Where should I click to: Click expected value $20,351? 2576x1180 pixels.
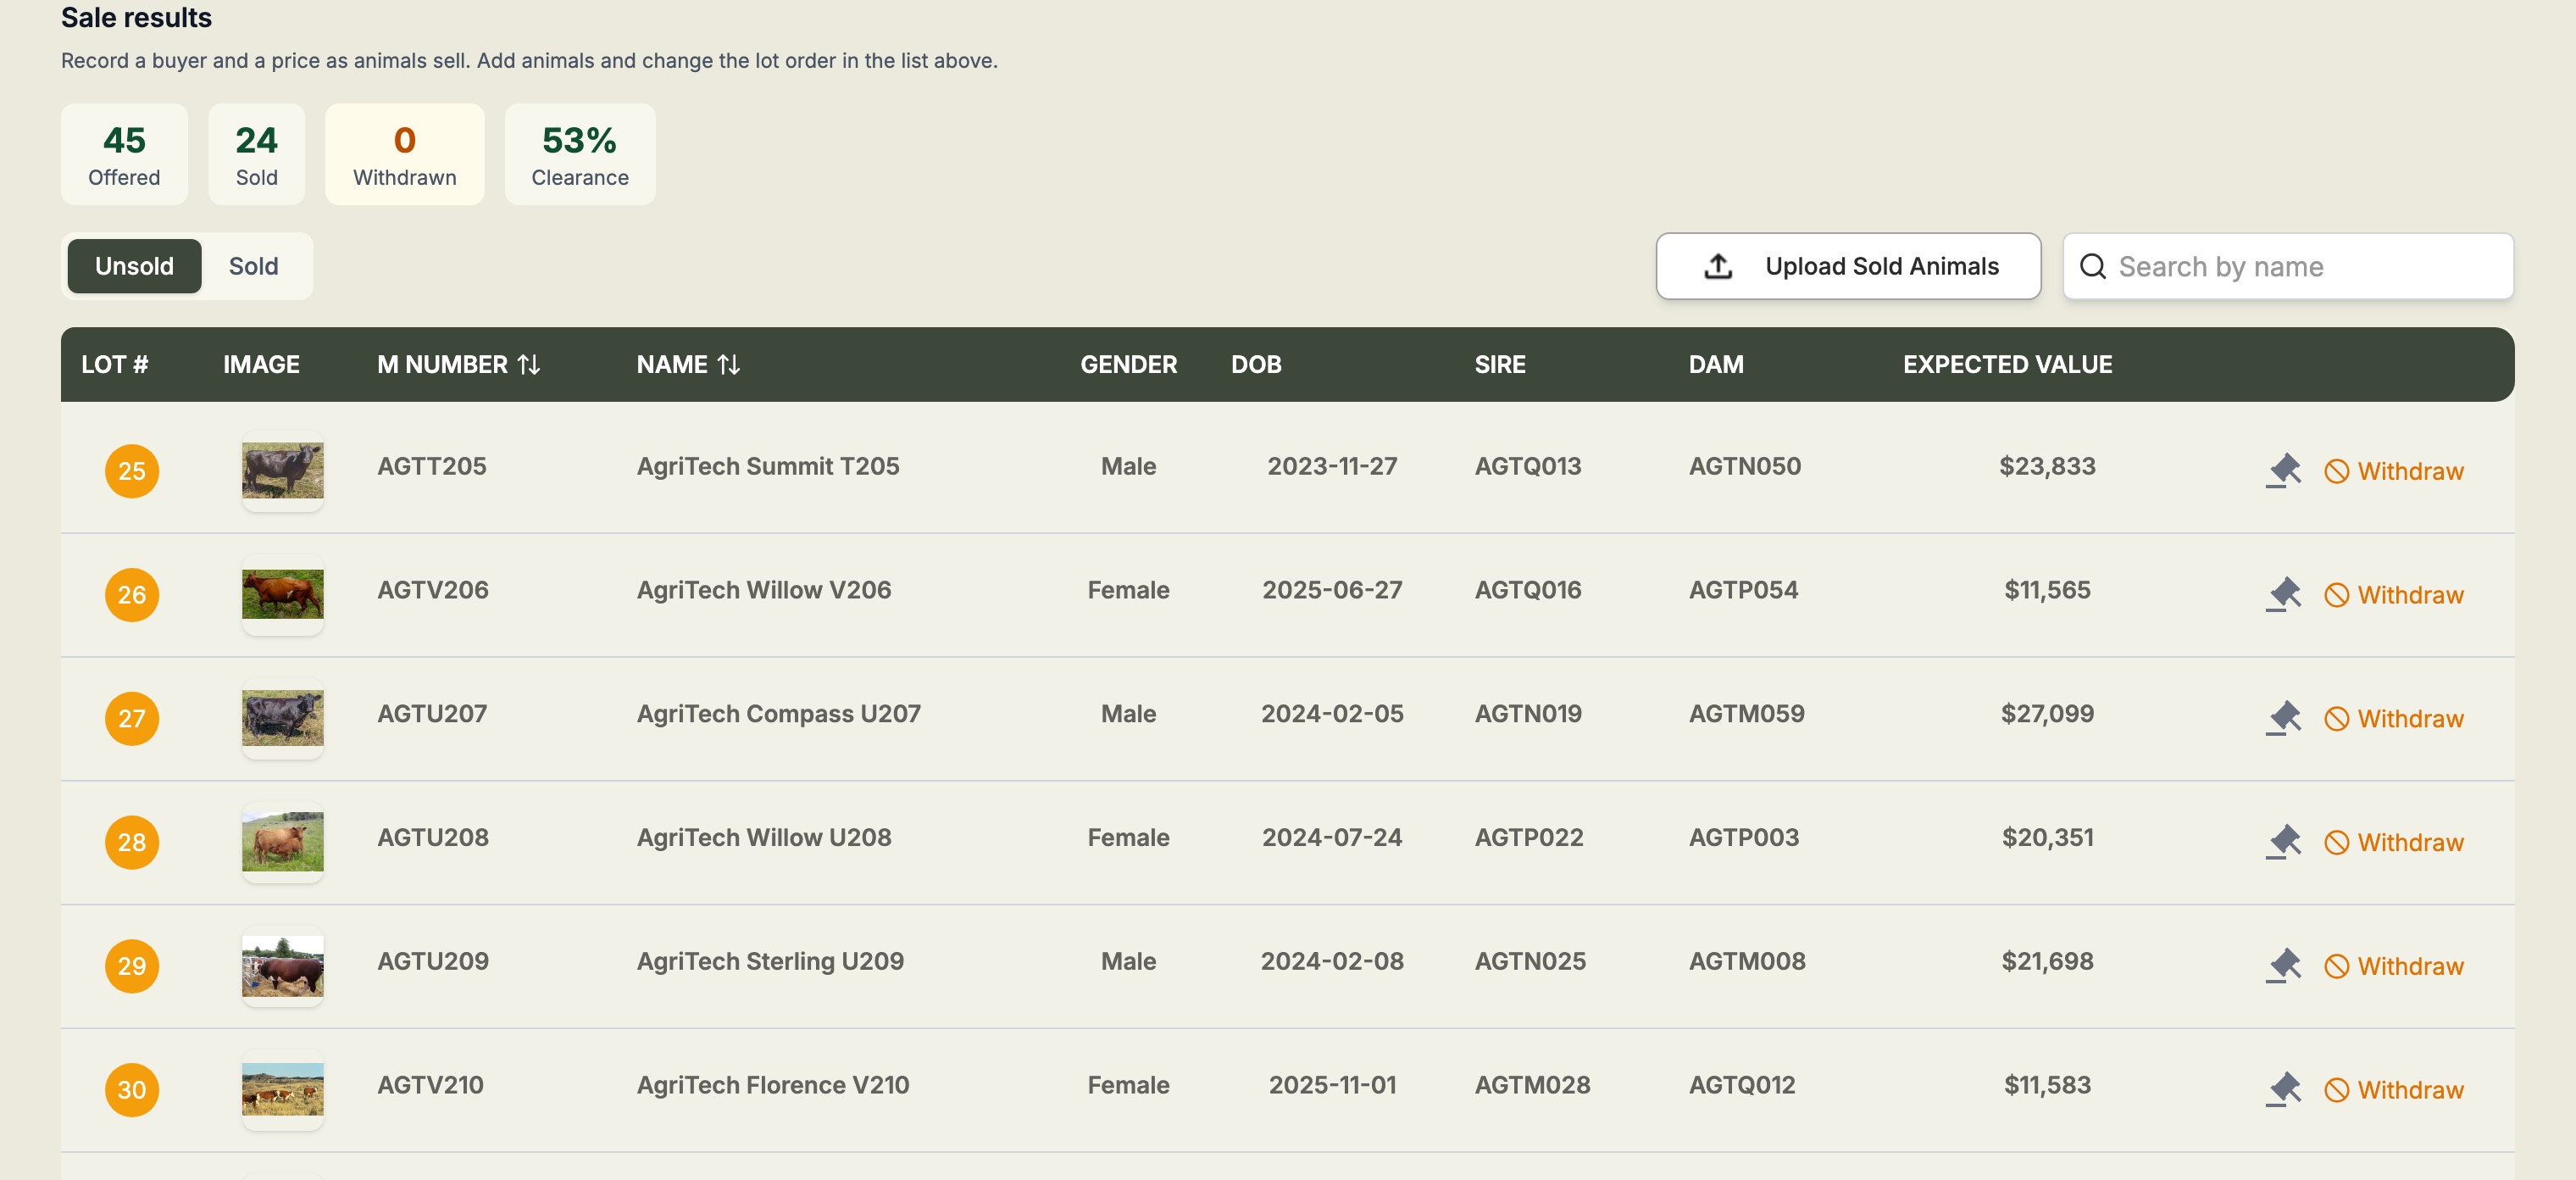2047,838
